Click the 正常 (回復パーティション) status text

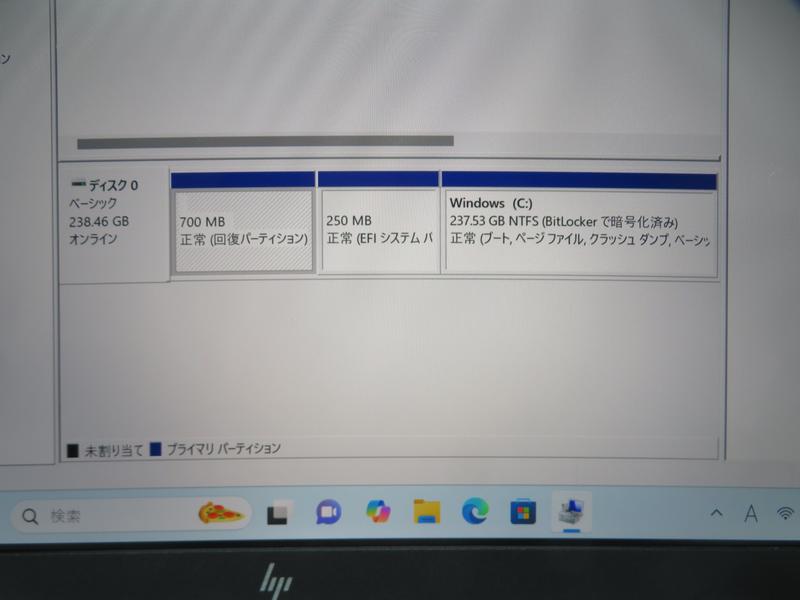[244, 239]
